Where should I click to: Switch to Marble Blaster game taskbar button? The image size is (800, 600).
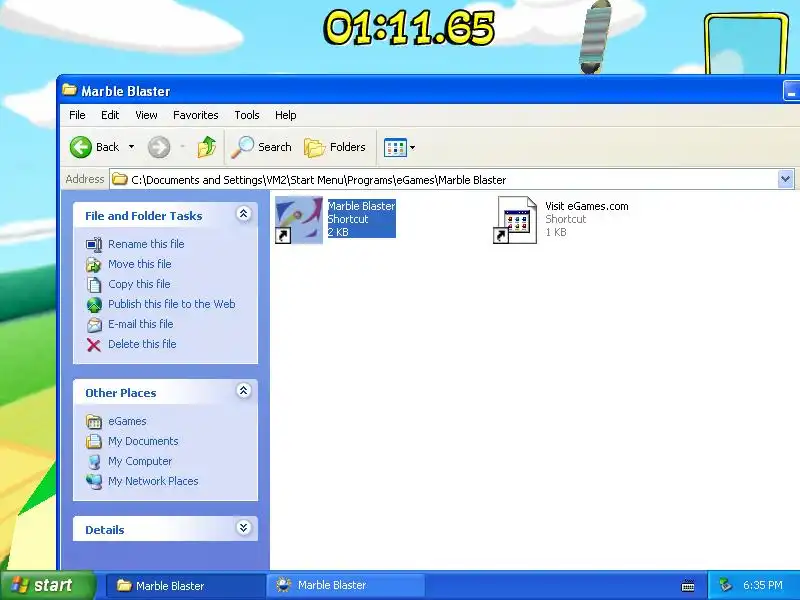tap(346, 586)
